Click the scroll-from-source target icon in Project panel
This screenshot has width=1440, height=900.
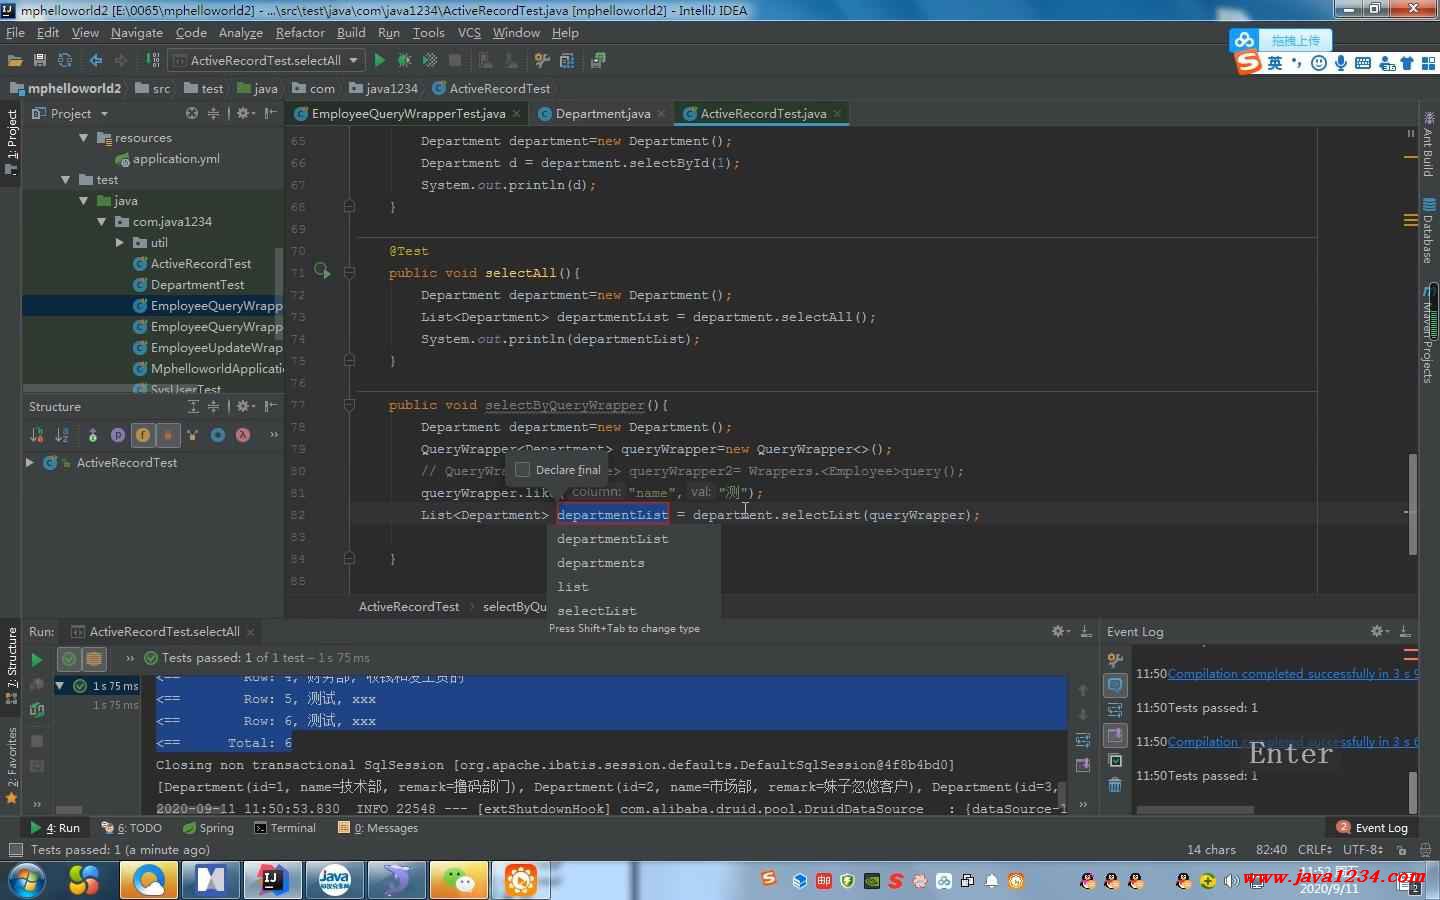click(x=192, y=113)
